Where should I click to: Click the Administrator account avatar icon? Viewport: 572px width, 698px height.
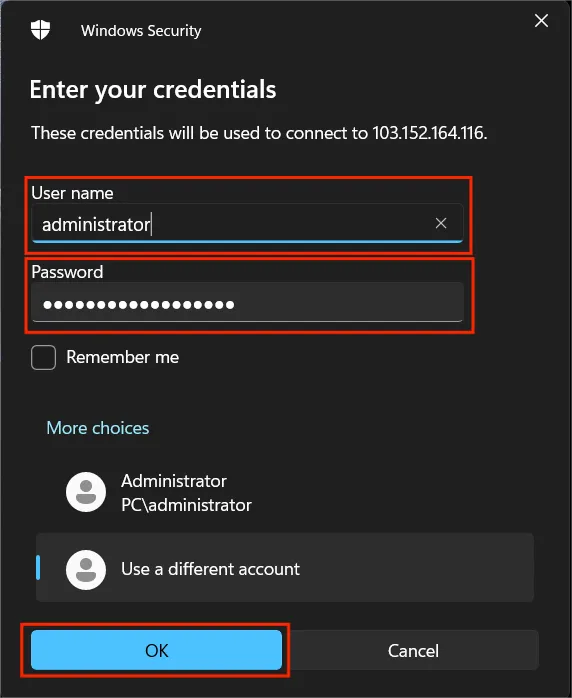click(x=86, y=492)
